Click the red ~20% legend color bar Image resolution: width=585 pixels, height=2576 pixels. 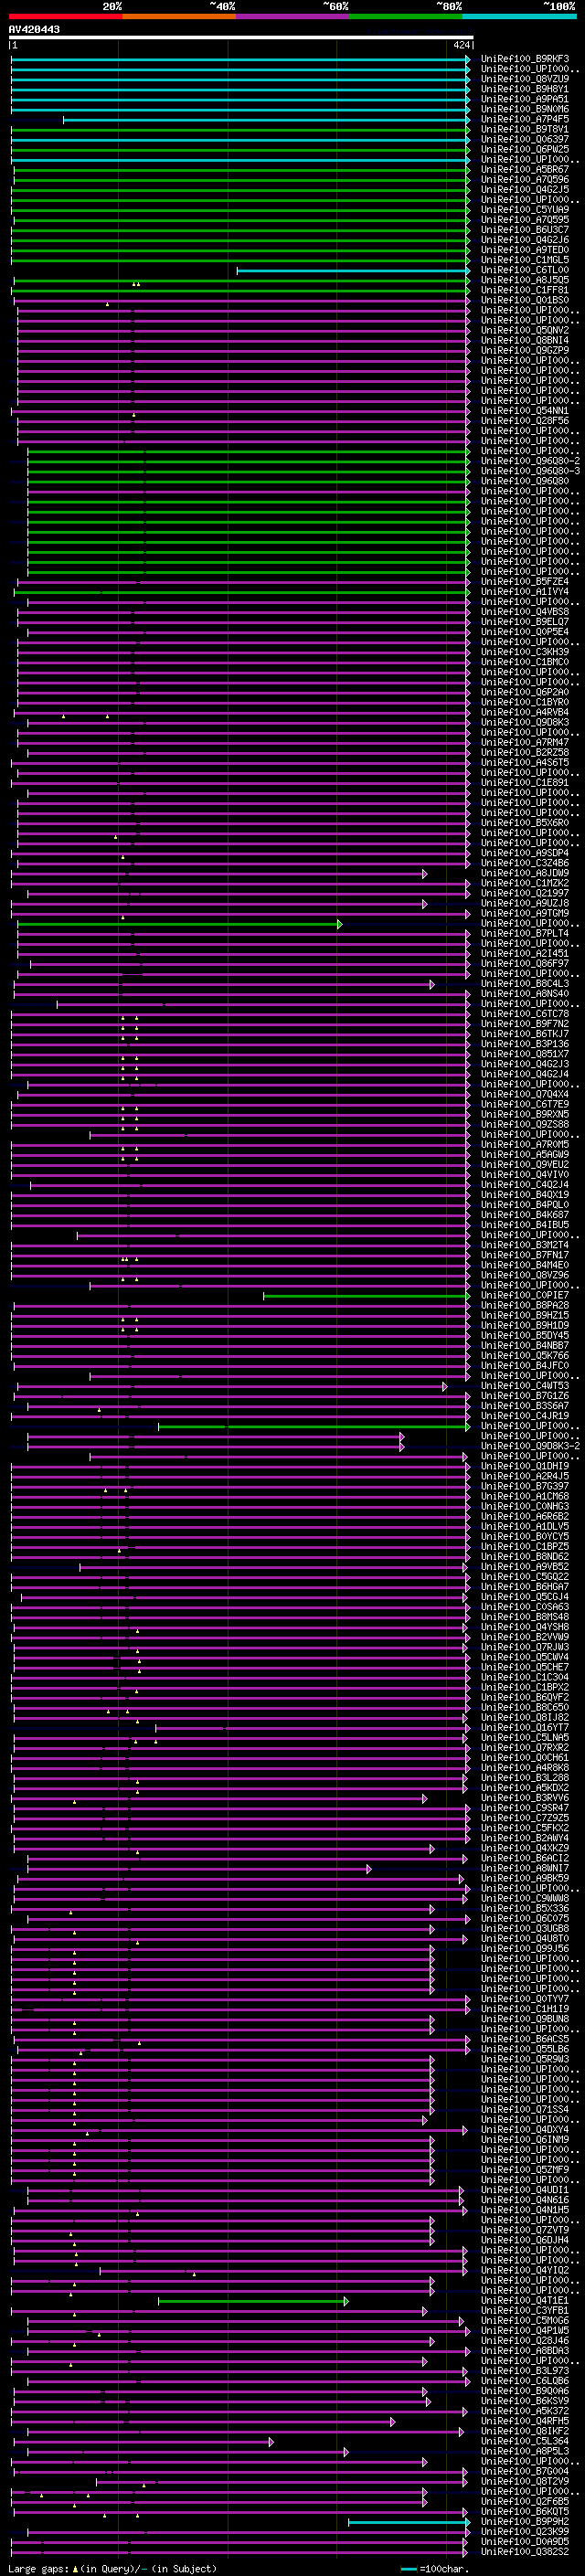[65, 16]
